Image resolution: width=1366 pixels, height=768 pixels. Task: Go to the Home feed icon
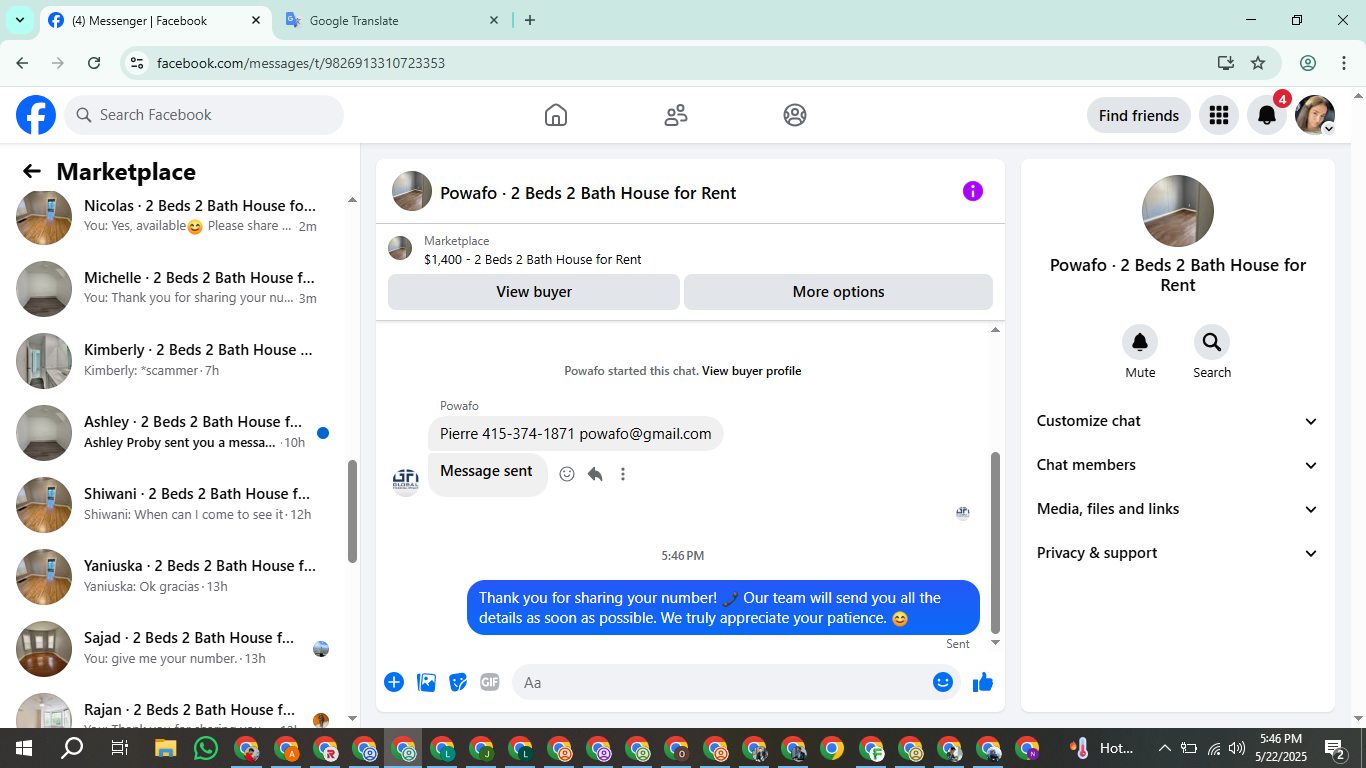tap(556, 115)
